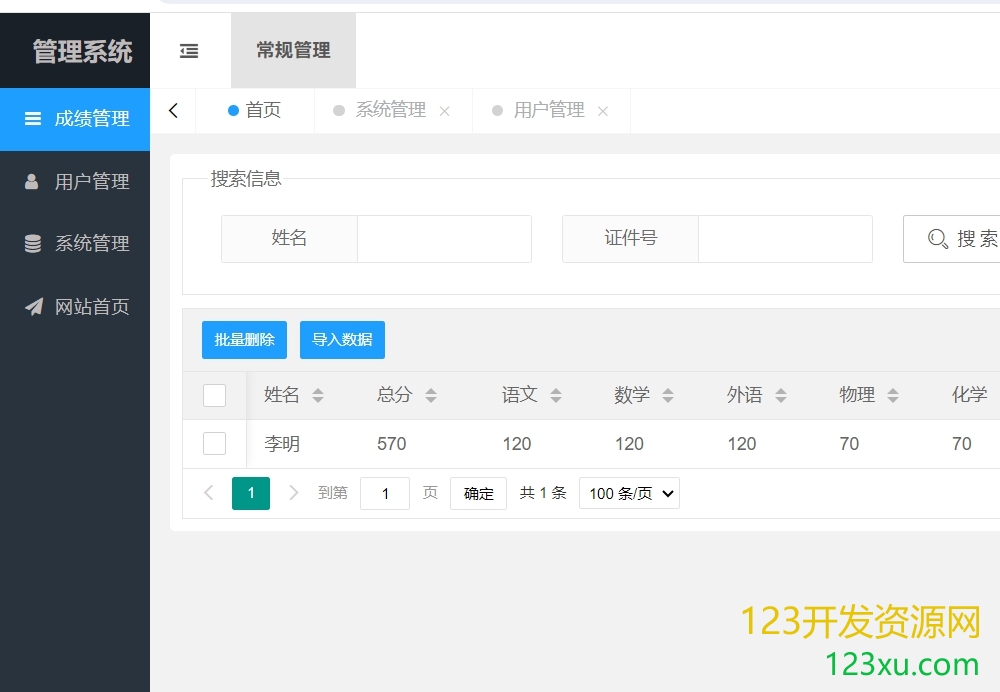1000x692 pixels.
Task: Click the 姓名 search input field
Action: [444, 239]
